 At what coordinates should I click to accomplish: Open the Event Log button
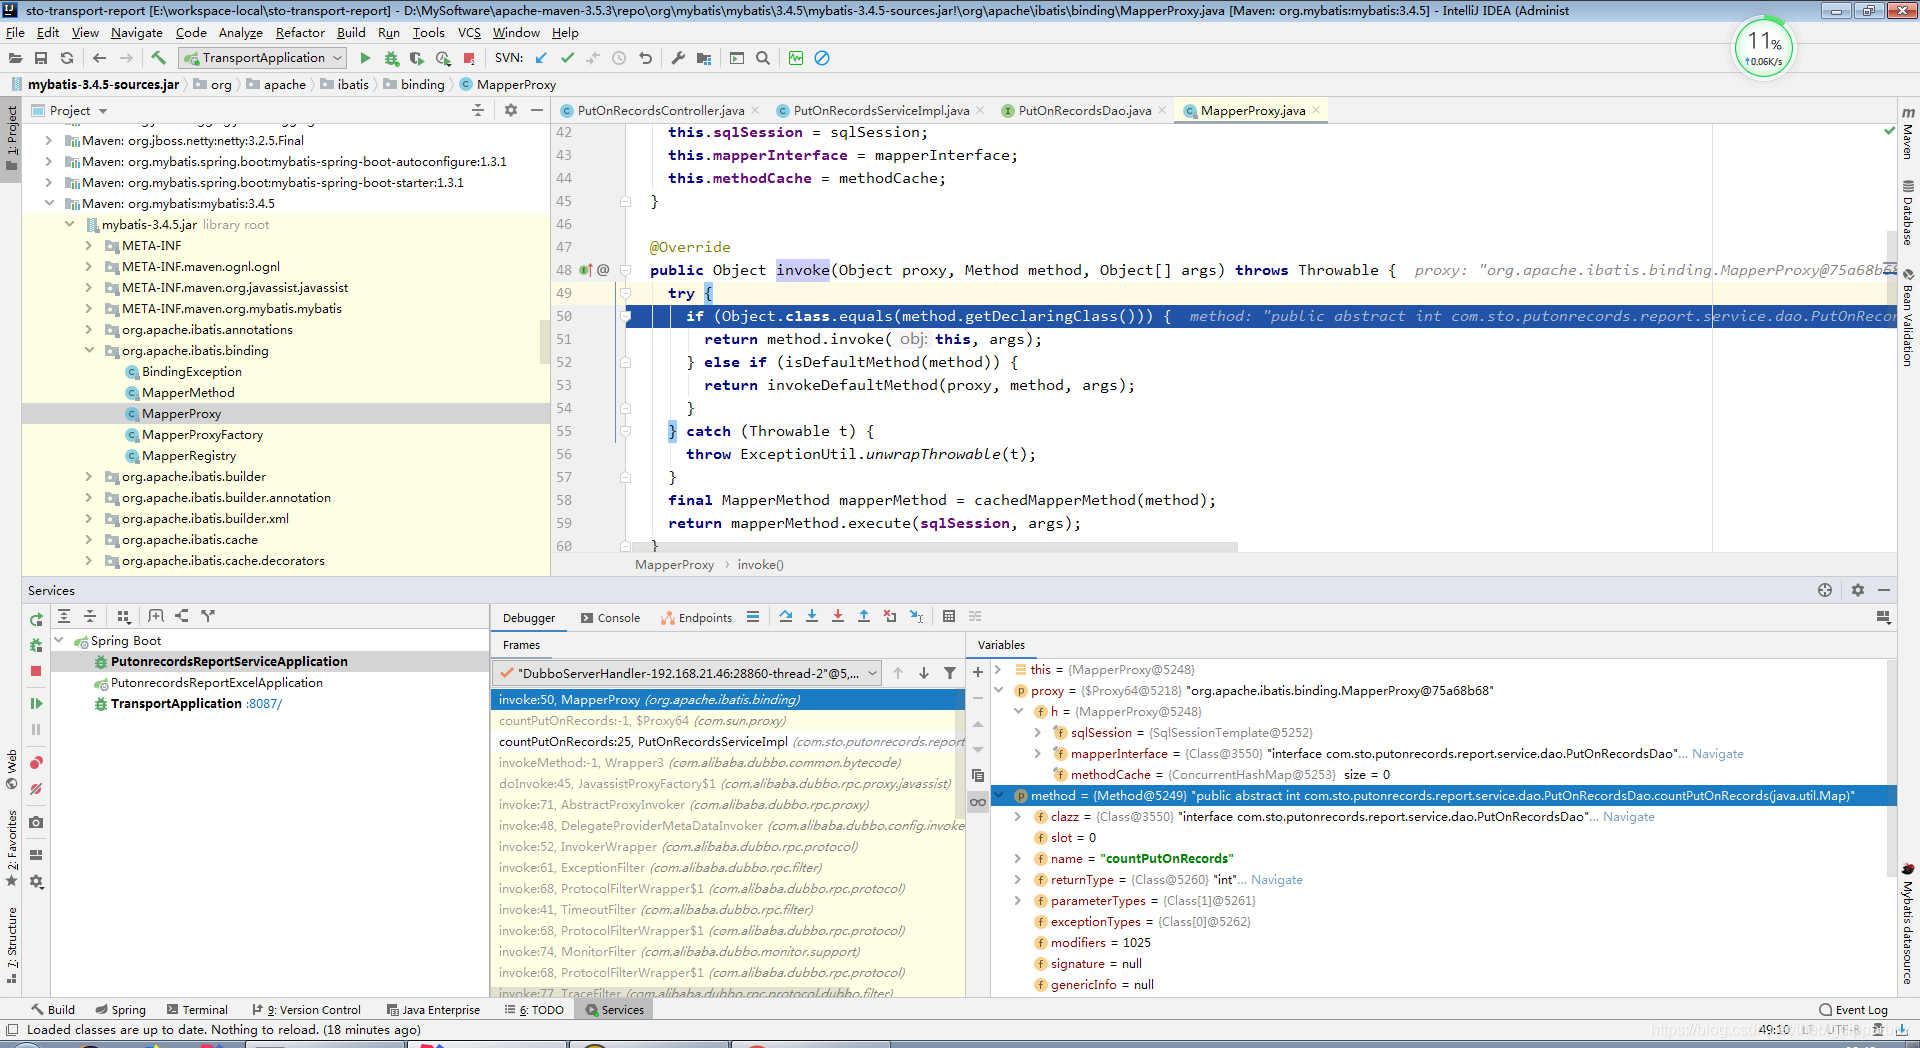click(x=1853, y=1010)
